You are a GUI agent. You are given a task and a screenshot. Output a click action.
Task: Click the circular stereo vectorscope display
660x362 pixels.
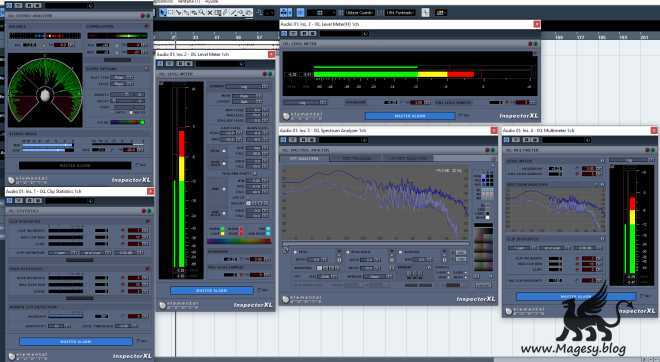45,90
